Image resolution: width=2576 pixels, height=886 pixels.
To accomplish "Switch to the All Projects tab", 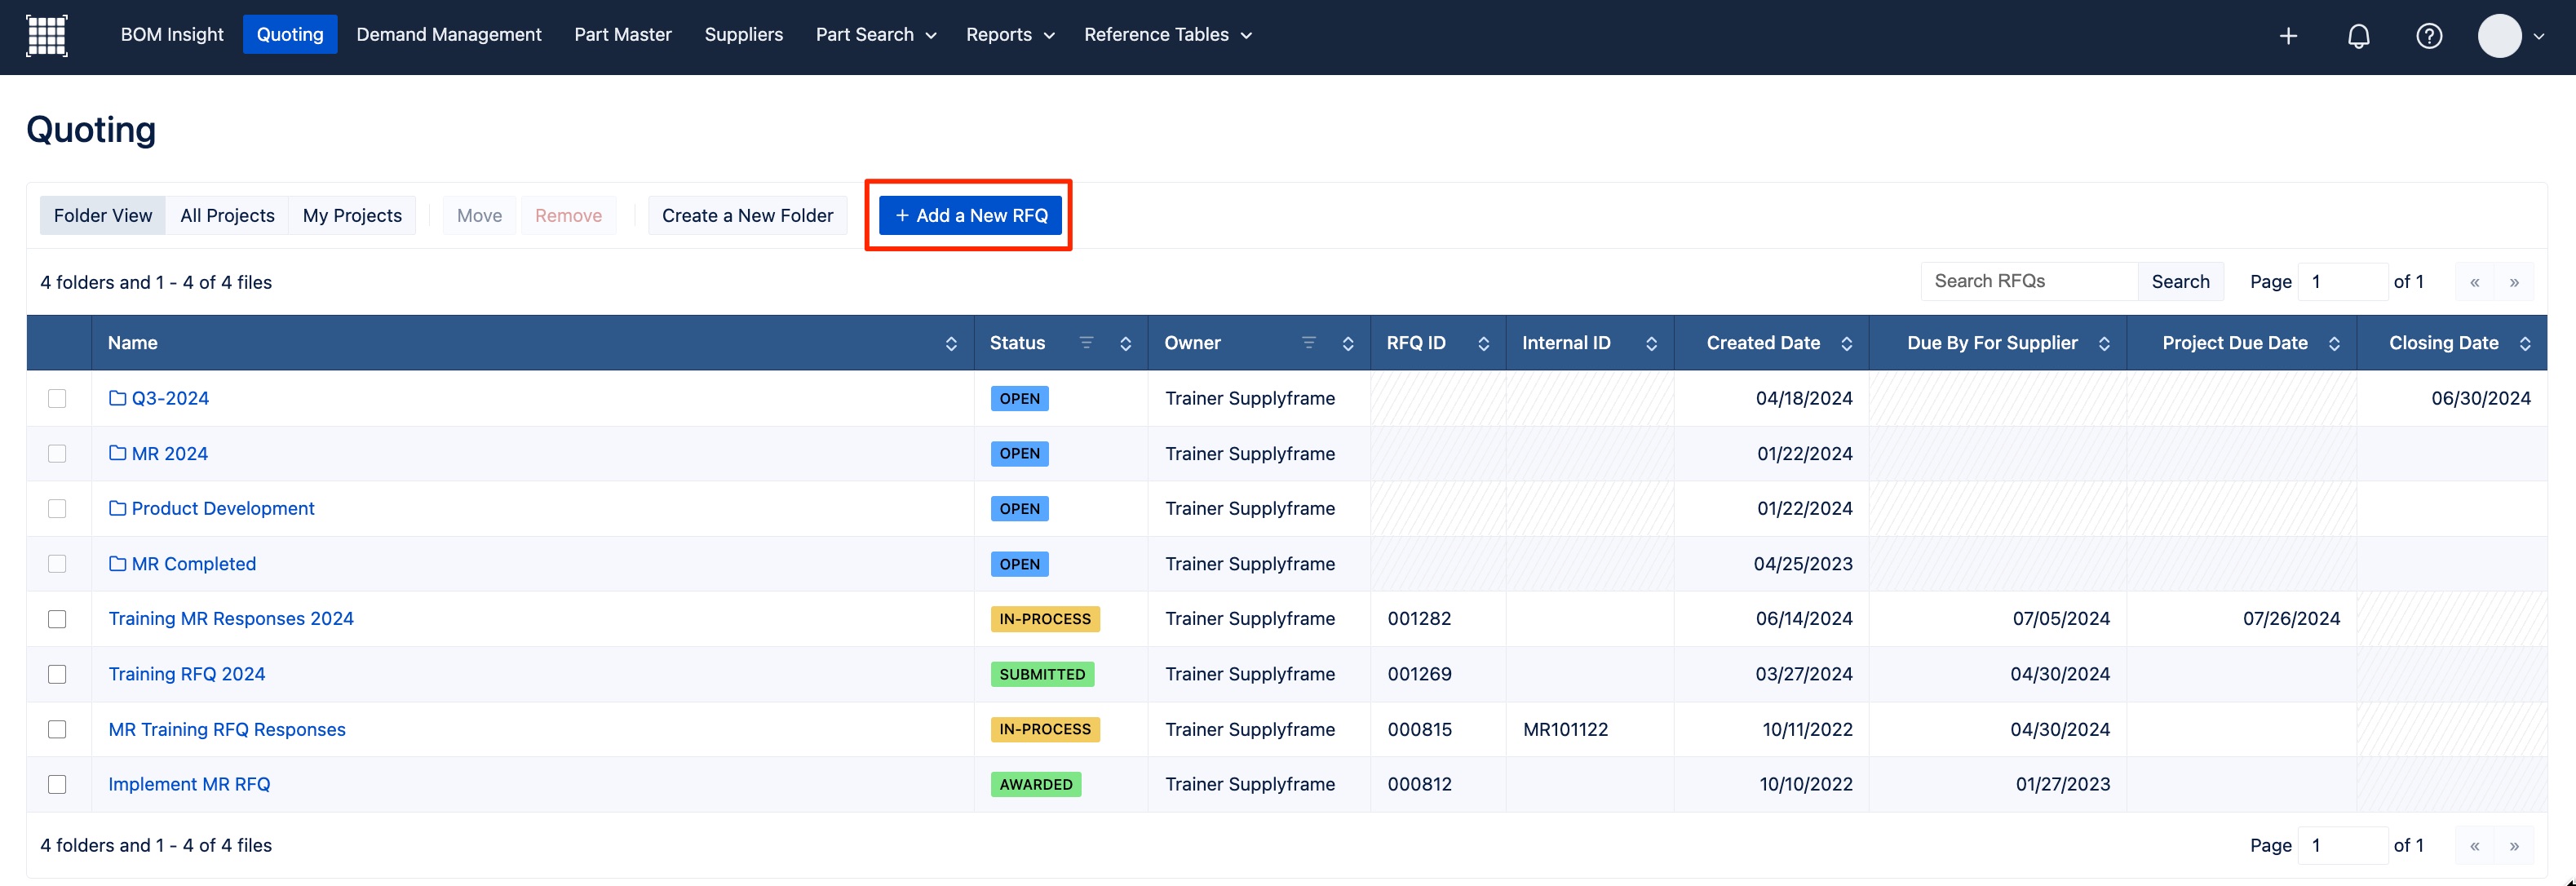I will pos(227,215).
